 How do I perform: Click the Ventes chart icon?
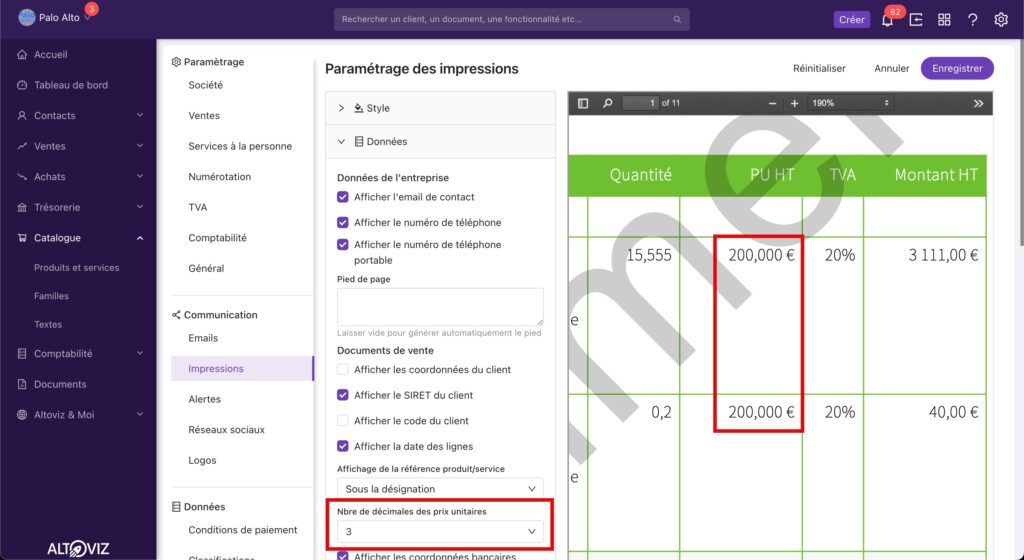pos(22,146)
